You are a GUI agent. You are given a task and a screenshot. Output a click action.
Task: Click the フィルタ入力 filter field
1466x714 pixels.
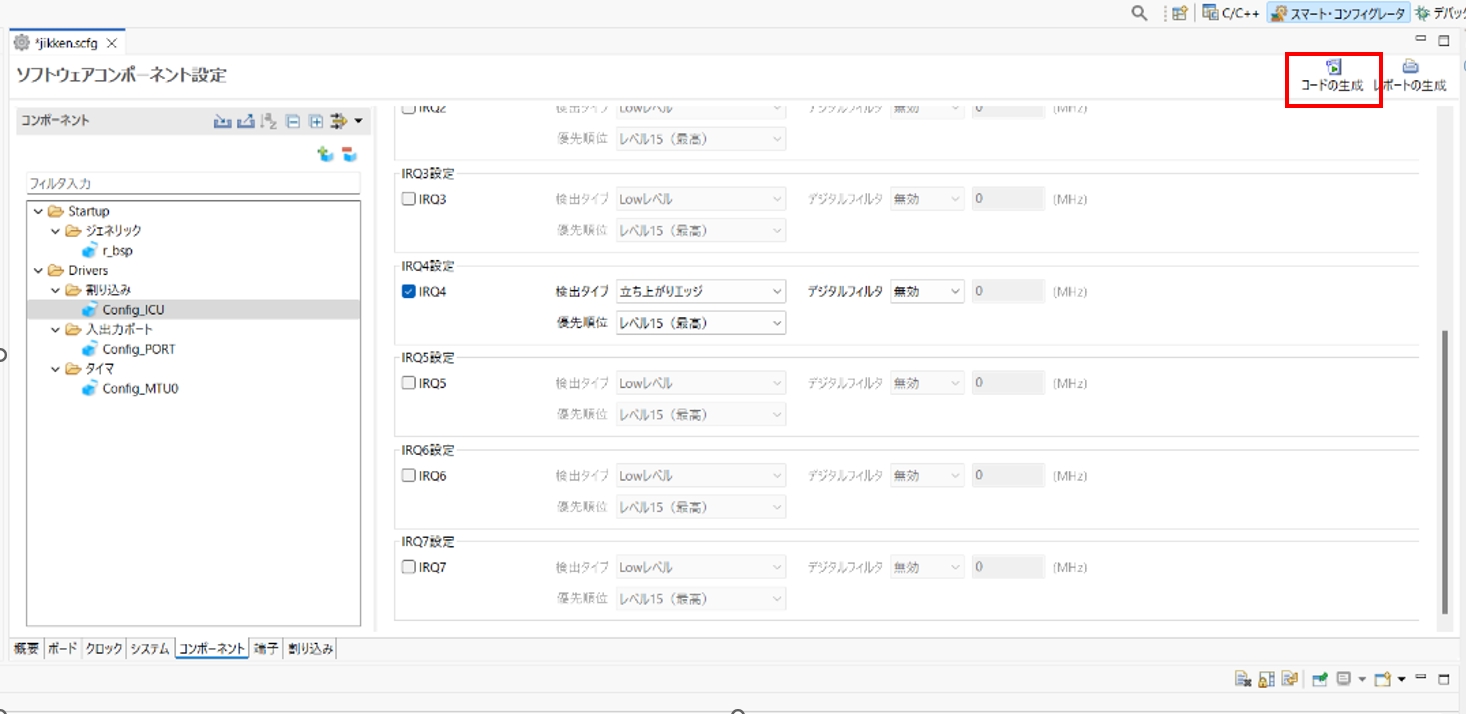(x=192, y=184)
